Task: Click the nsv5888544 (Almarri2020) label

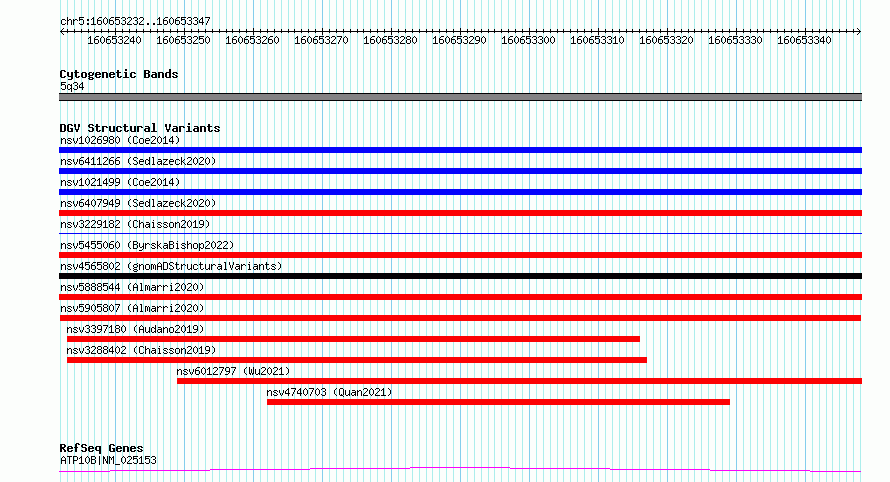Action: pos(132,287)
